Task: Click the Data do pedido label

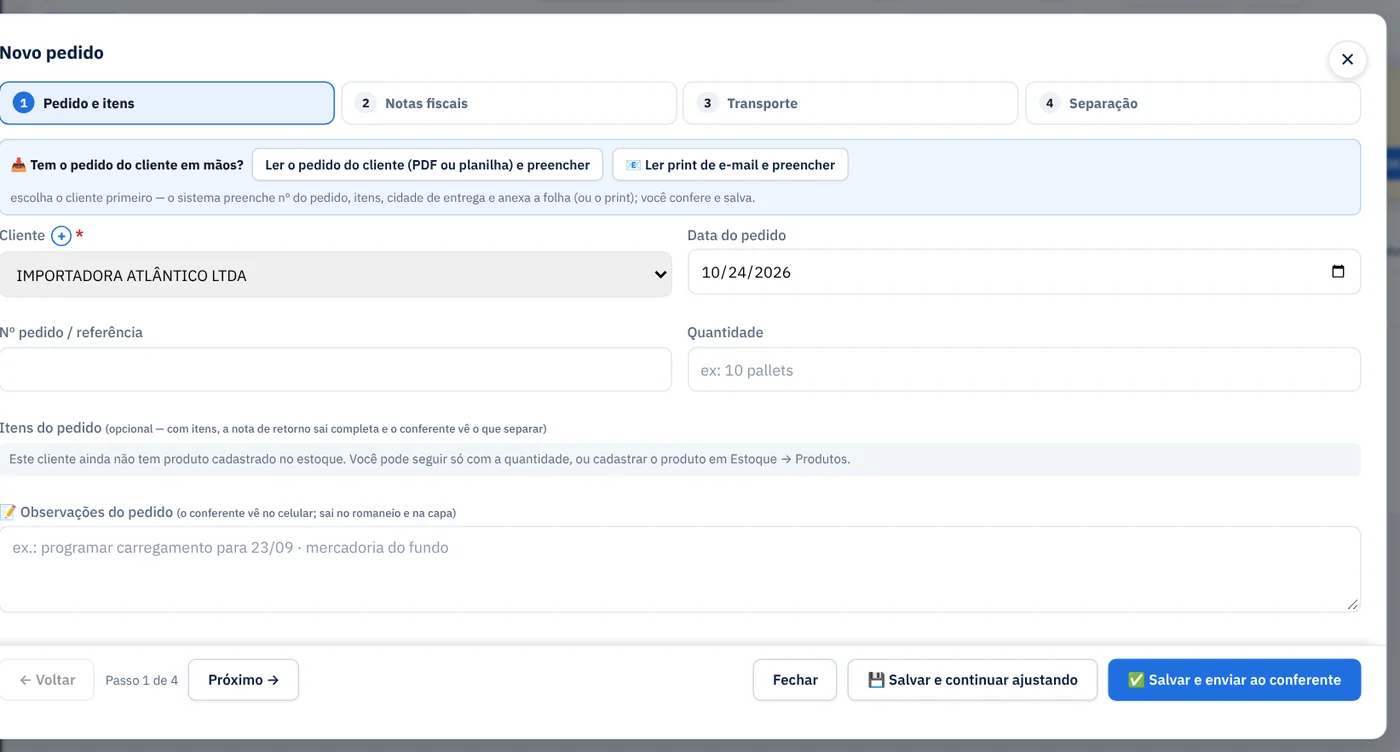Action: coord(736,236)
